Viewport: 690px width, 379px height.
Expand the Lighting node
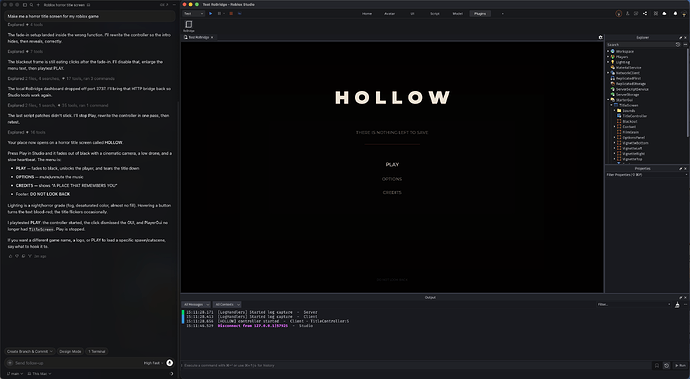608,62
